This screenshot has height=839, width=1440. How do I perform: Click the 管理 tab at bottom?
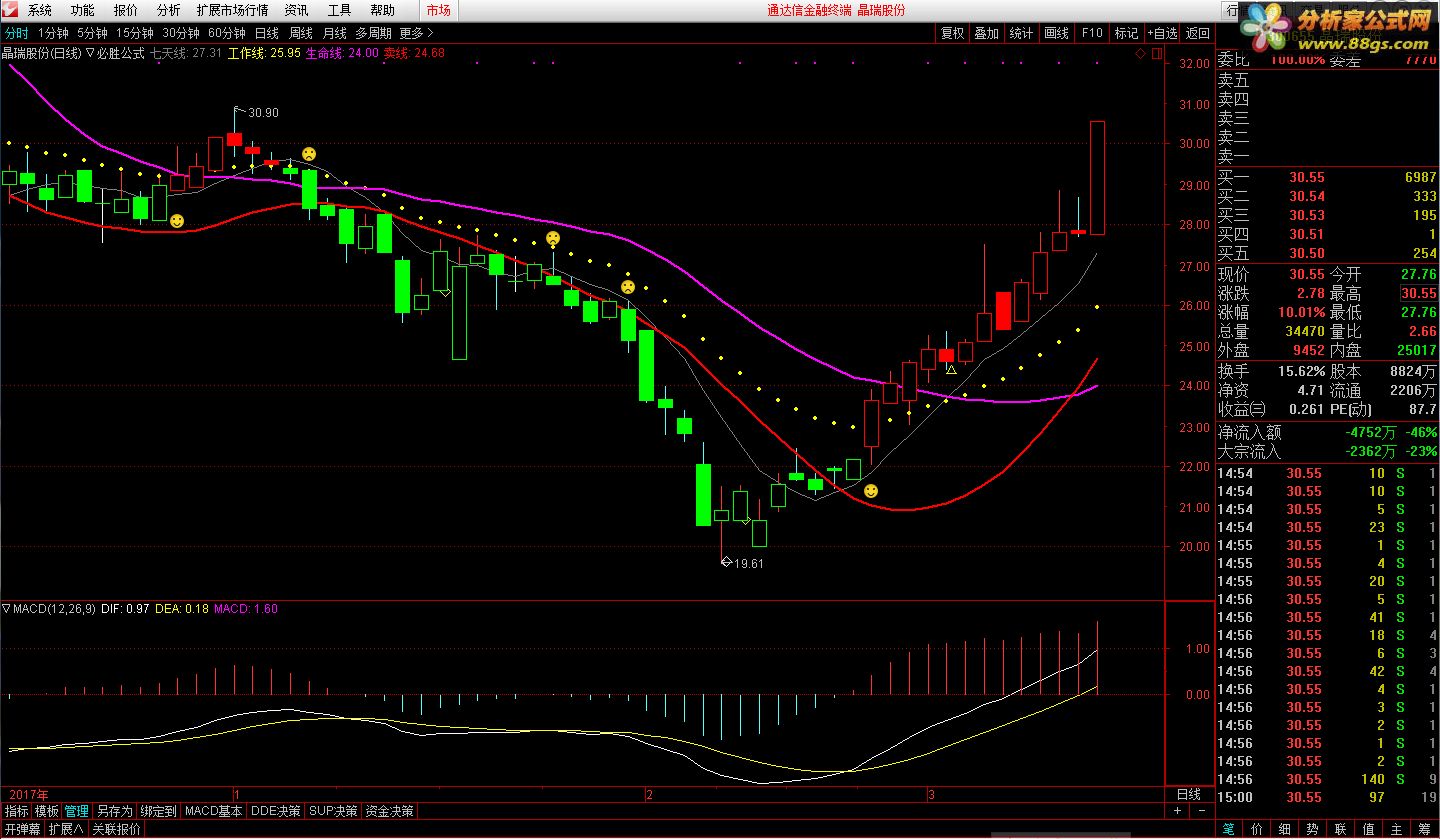77,811
